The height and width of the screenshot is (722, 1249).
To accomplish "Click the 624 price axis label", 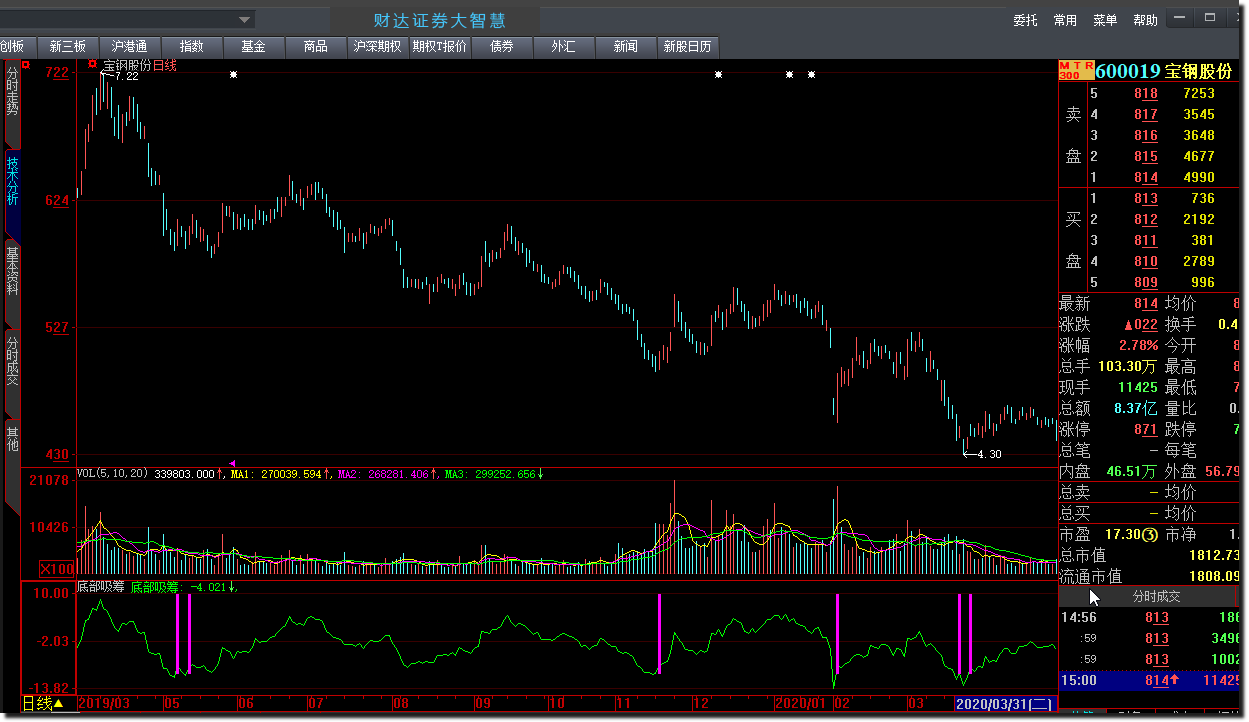I will [57, 200].
